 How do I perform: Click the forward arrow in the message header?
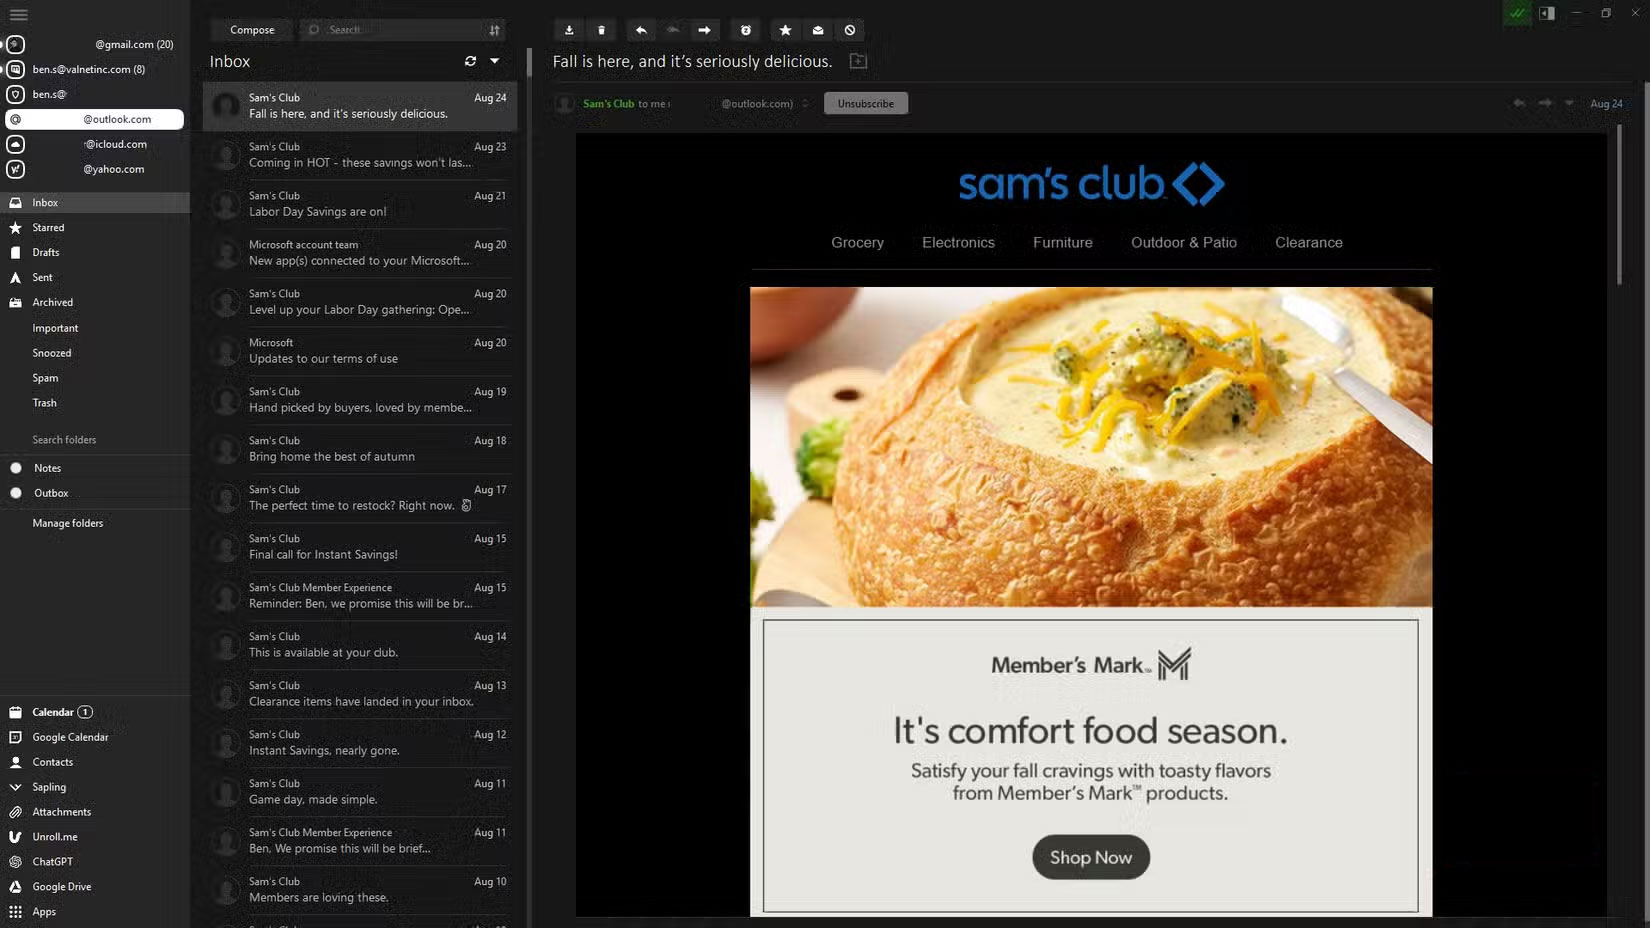pyautogui.click(x=1545, y=103)
